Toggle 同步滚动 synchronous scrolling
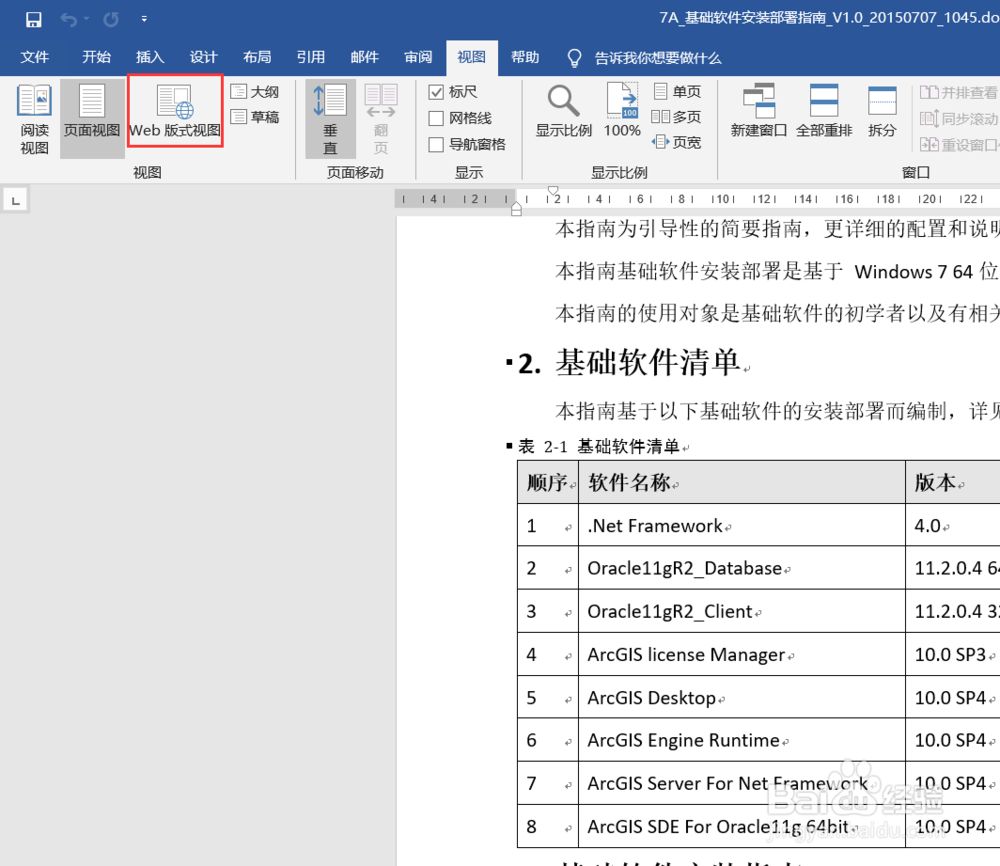 (x=959, y=119)
